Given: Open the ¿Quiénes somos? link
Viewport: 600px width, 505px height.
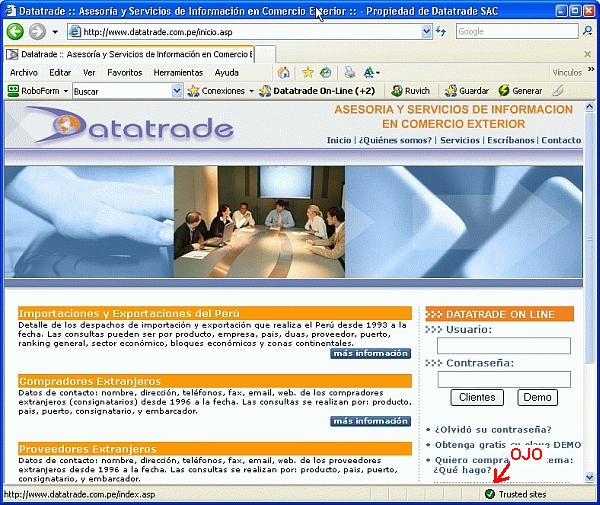Looking at the screenshot, I should 395,140.
